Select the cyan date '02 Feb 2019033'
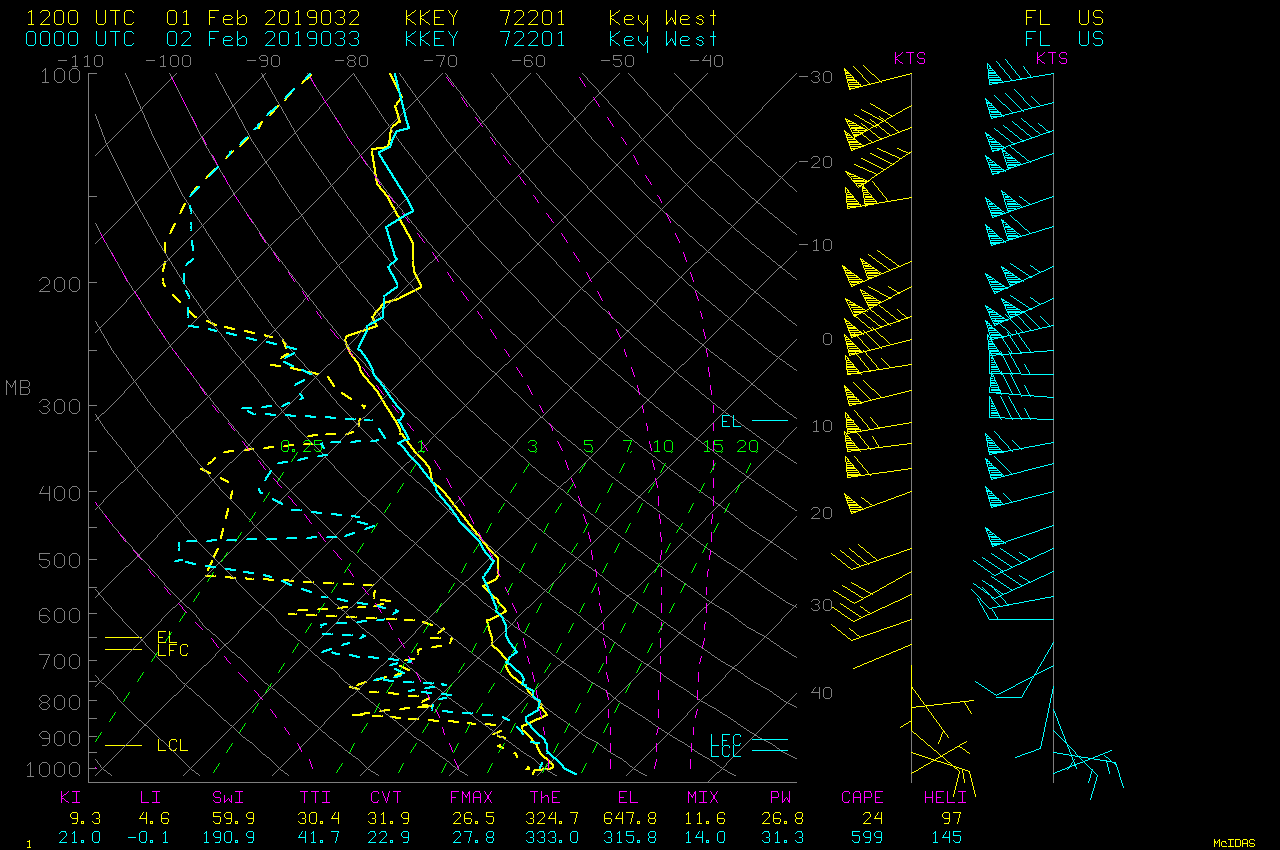 click(264, 39)
